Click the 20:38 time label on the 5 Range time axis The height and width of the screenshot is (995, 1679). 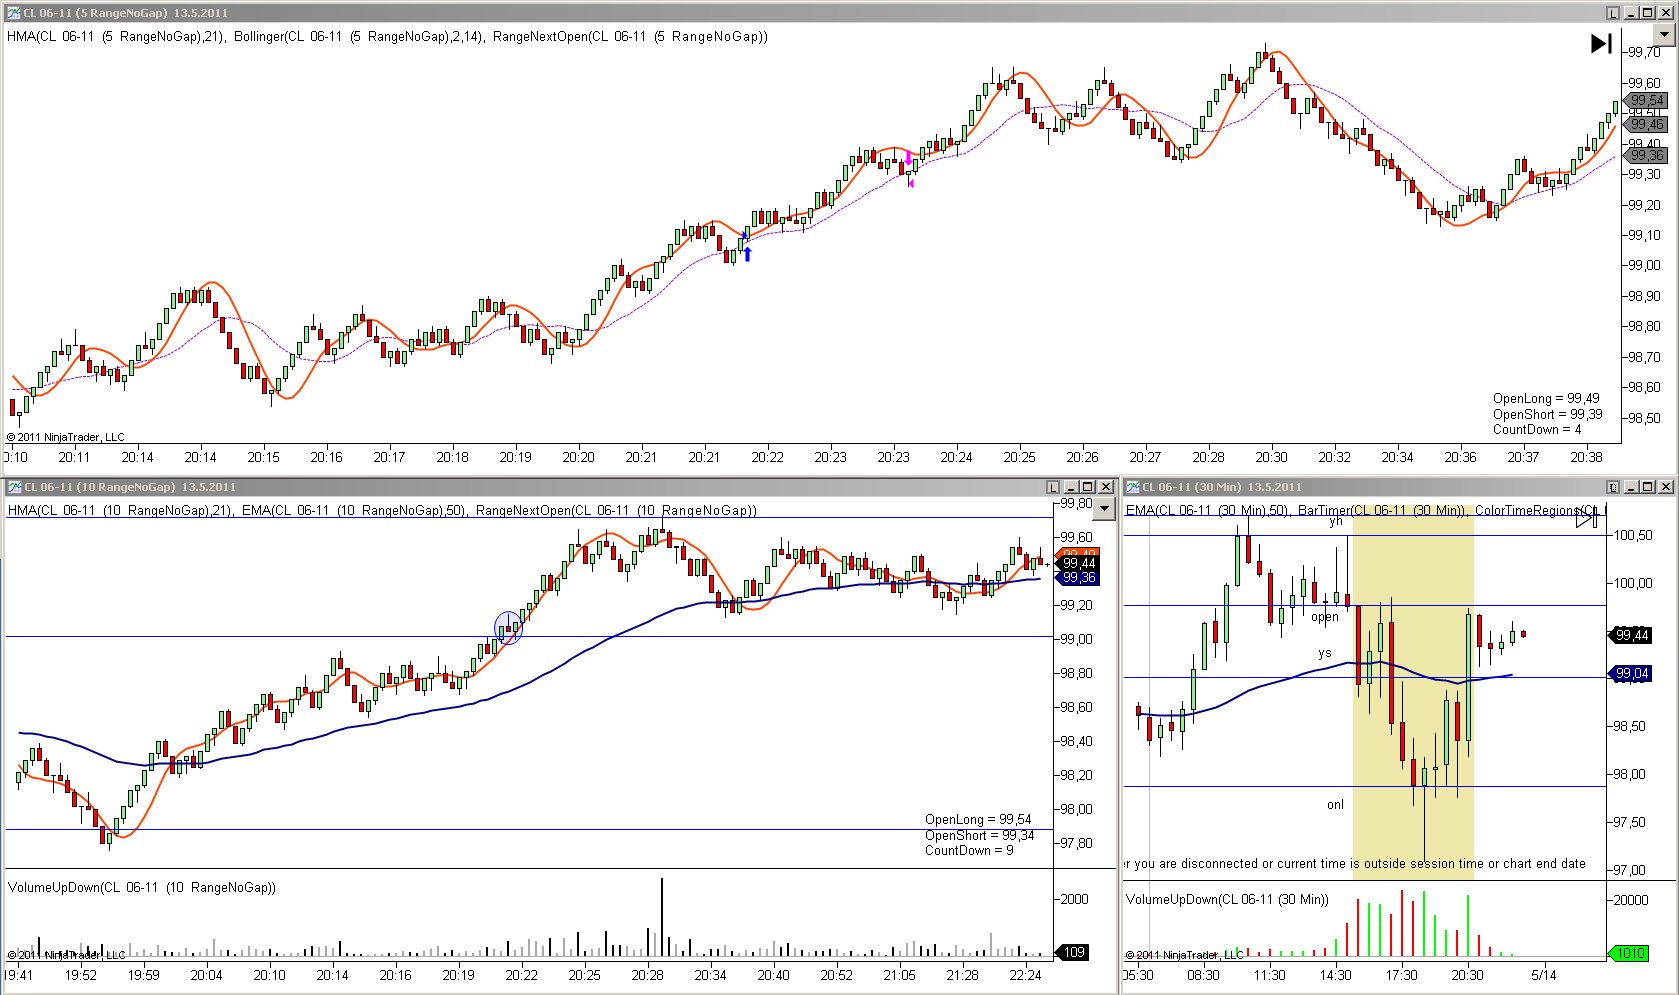1586,457
